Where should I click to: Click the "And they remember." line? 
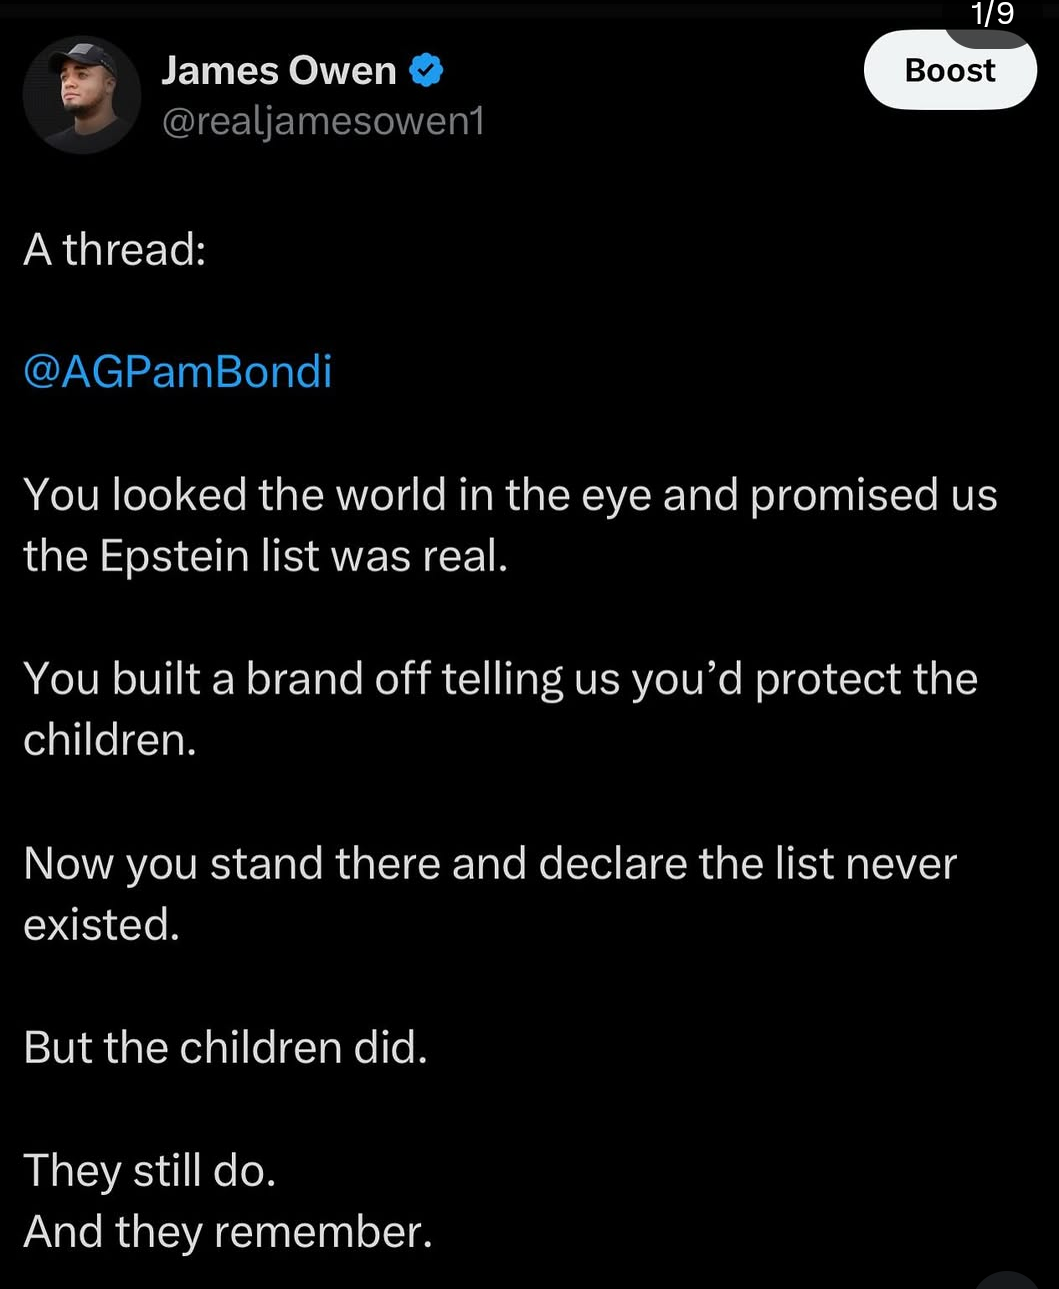click(228, 1231)
